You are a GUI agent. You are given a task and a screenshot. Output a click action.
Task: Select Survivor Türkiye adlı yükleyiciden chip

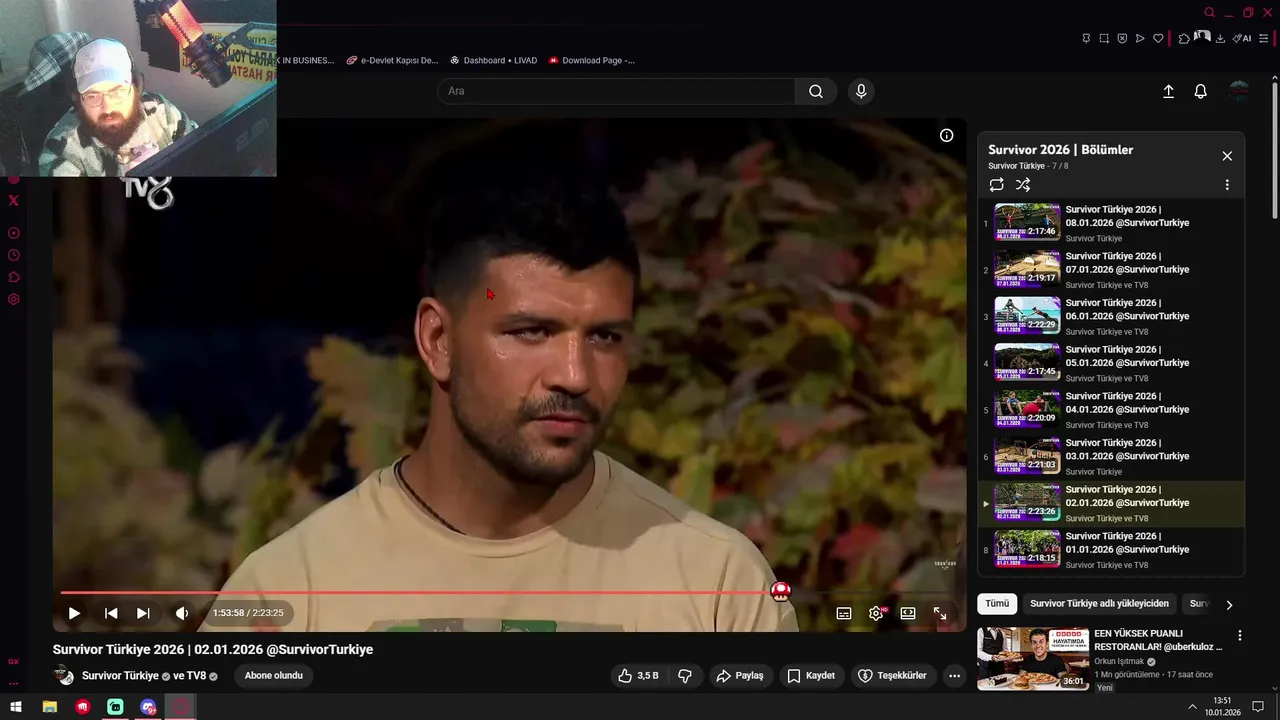click(x=1099, y=604)
